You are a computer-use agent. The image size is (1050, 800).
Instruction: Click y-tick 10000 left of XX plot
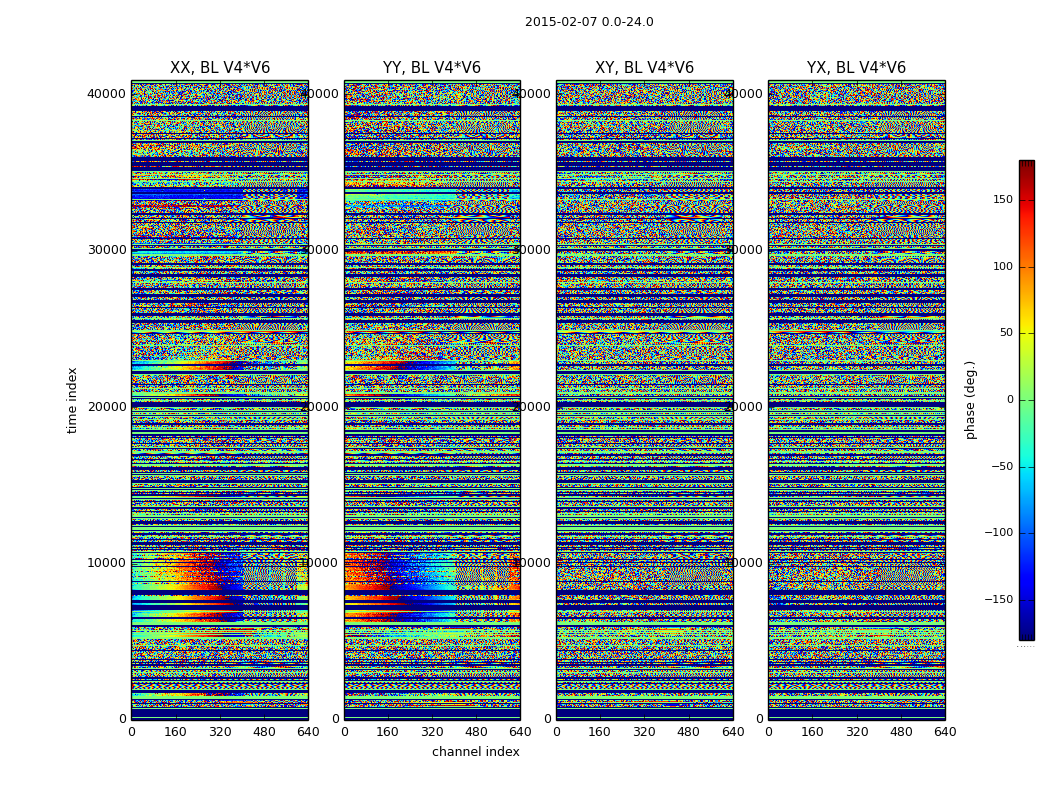tap(106, 562)
